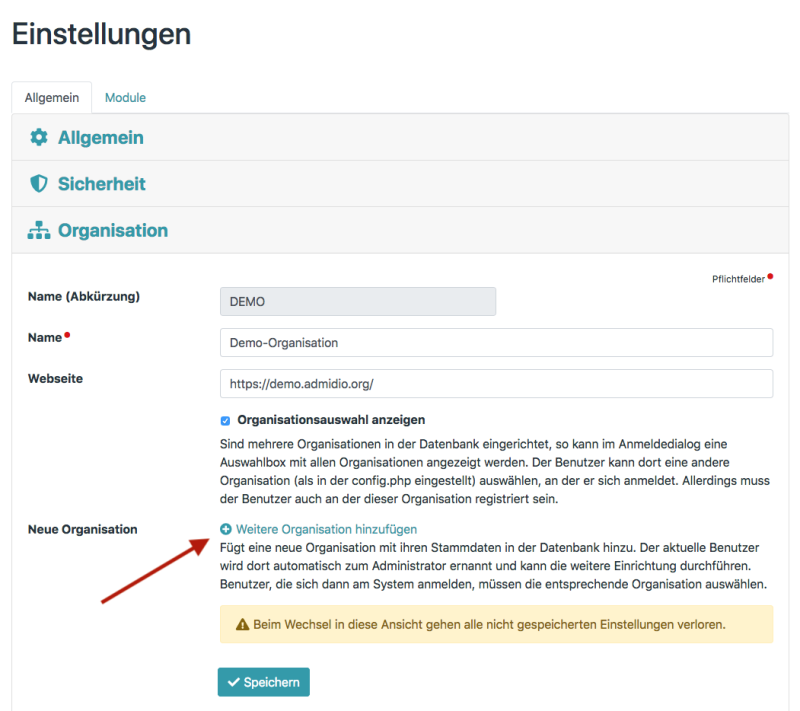This screenshot has width=800, height=711.
Task: Save changes with the Speichern button
Action: click(263, 681)
